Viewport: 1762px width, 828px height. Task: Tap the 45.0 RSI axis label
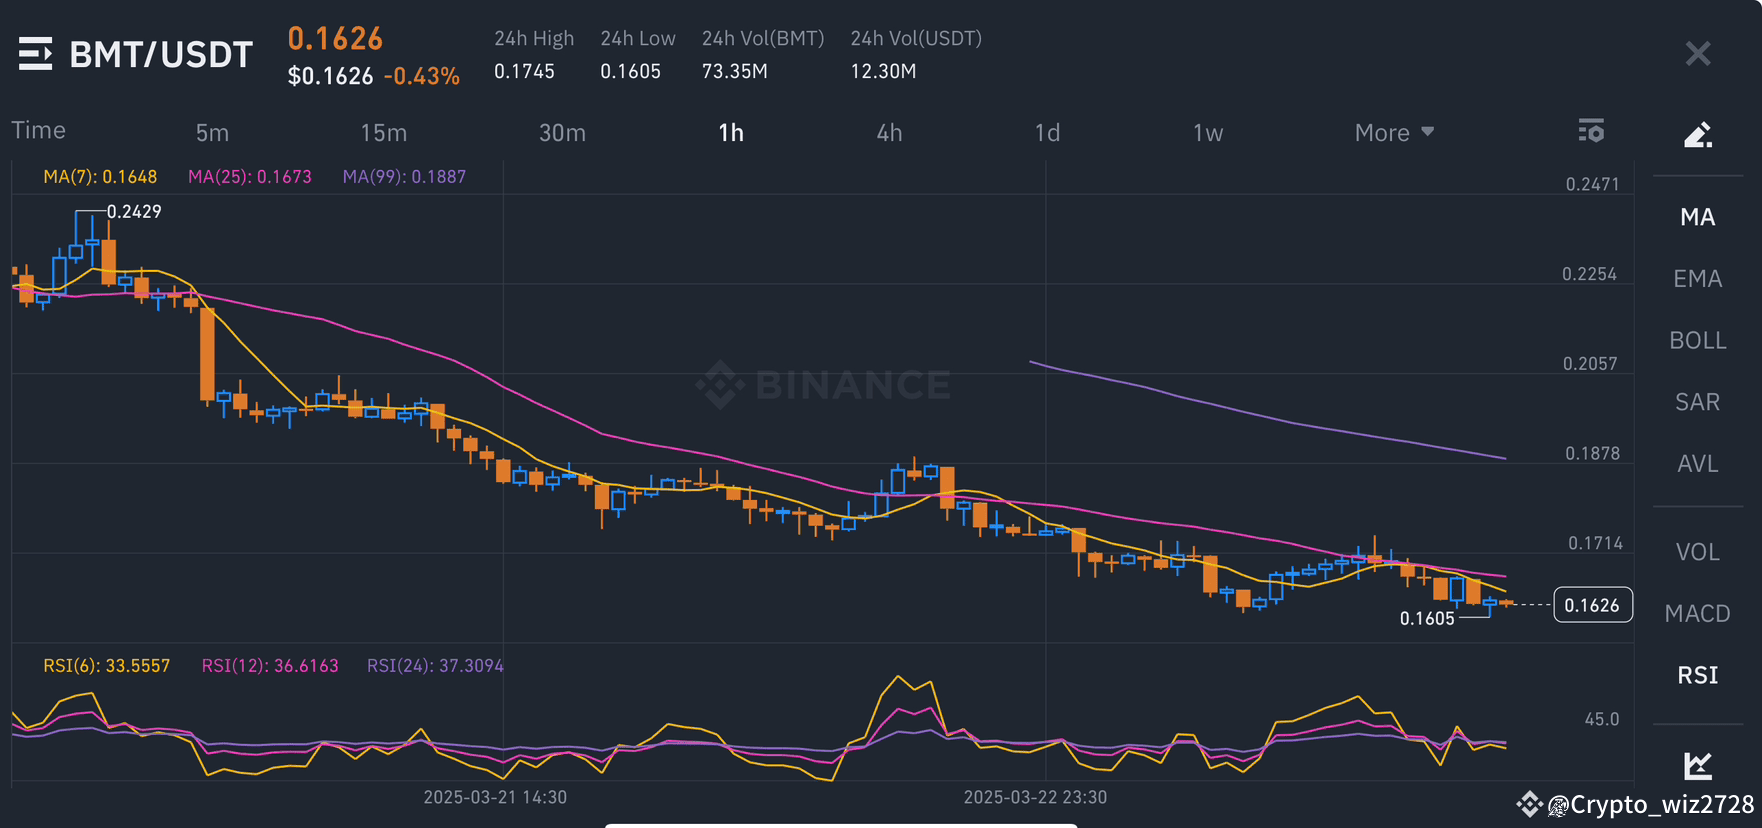1602,719
